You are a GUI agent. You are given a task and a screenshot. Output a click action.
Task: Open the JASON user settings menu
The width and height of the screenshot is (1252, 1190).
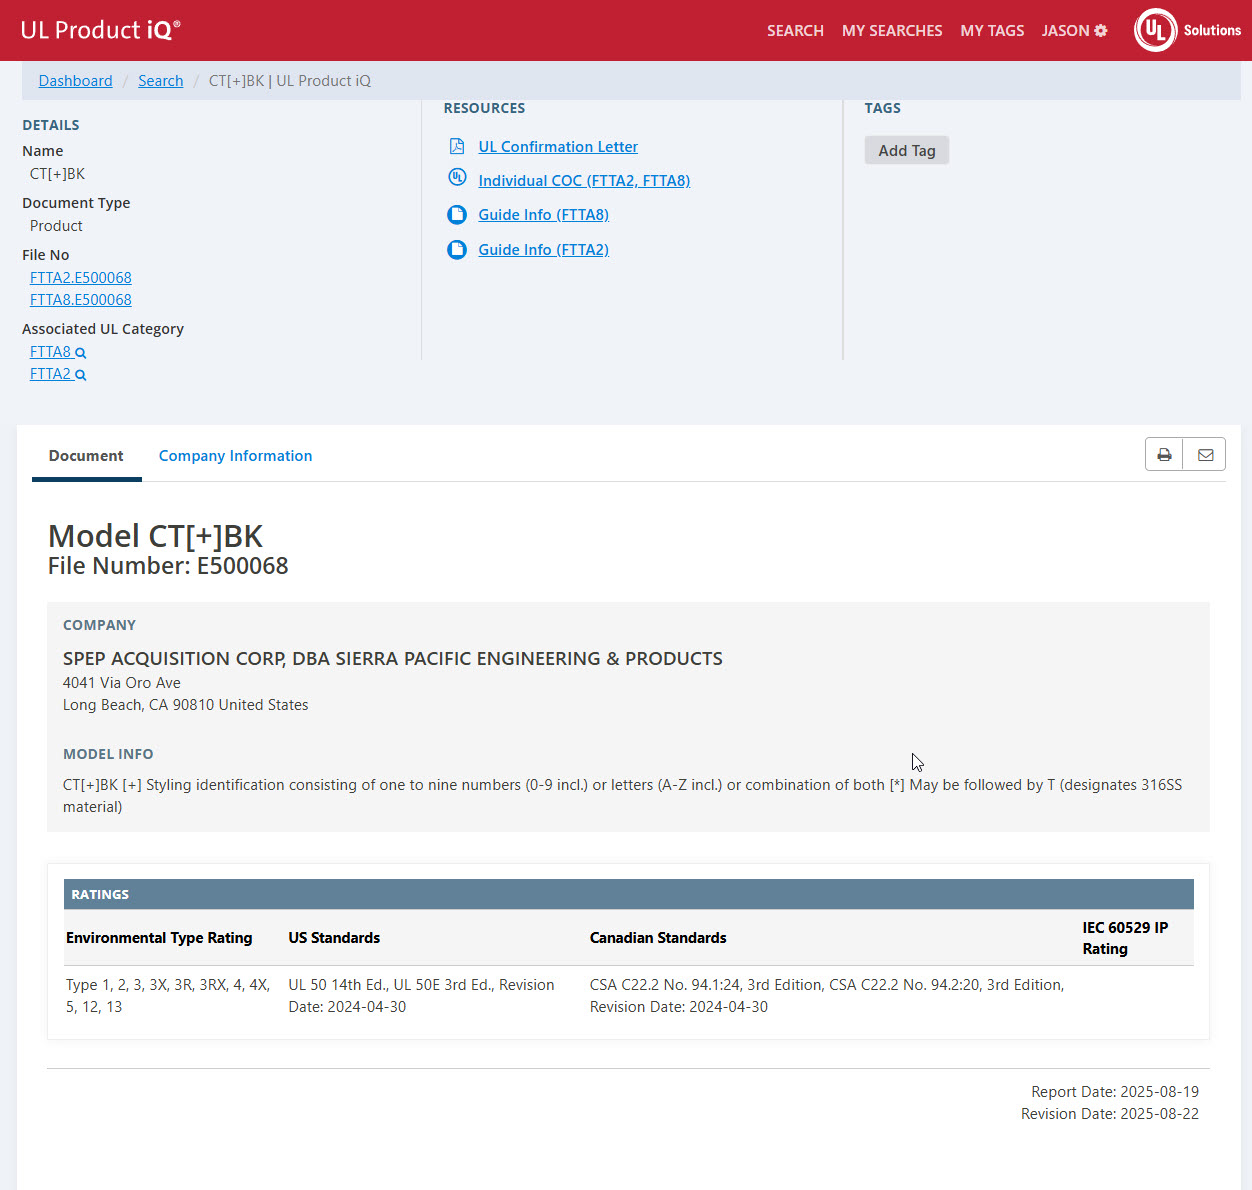[x=1074, y=31]
